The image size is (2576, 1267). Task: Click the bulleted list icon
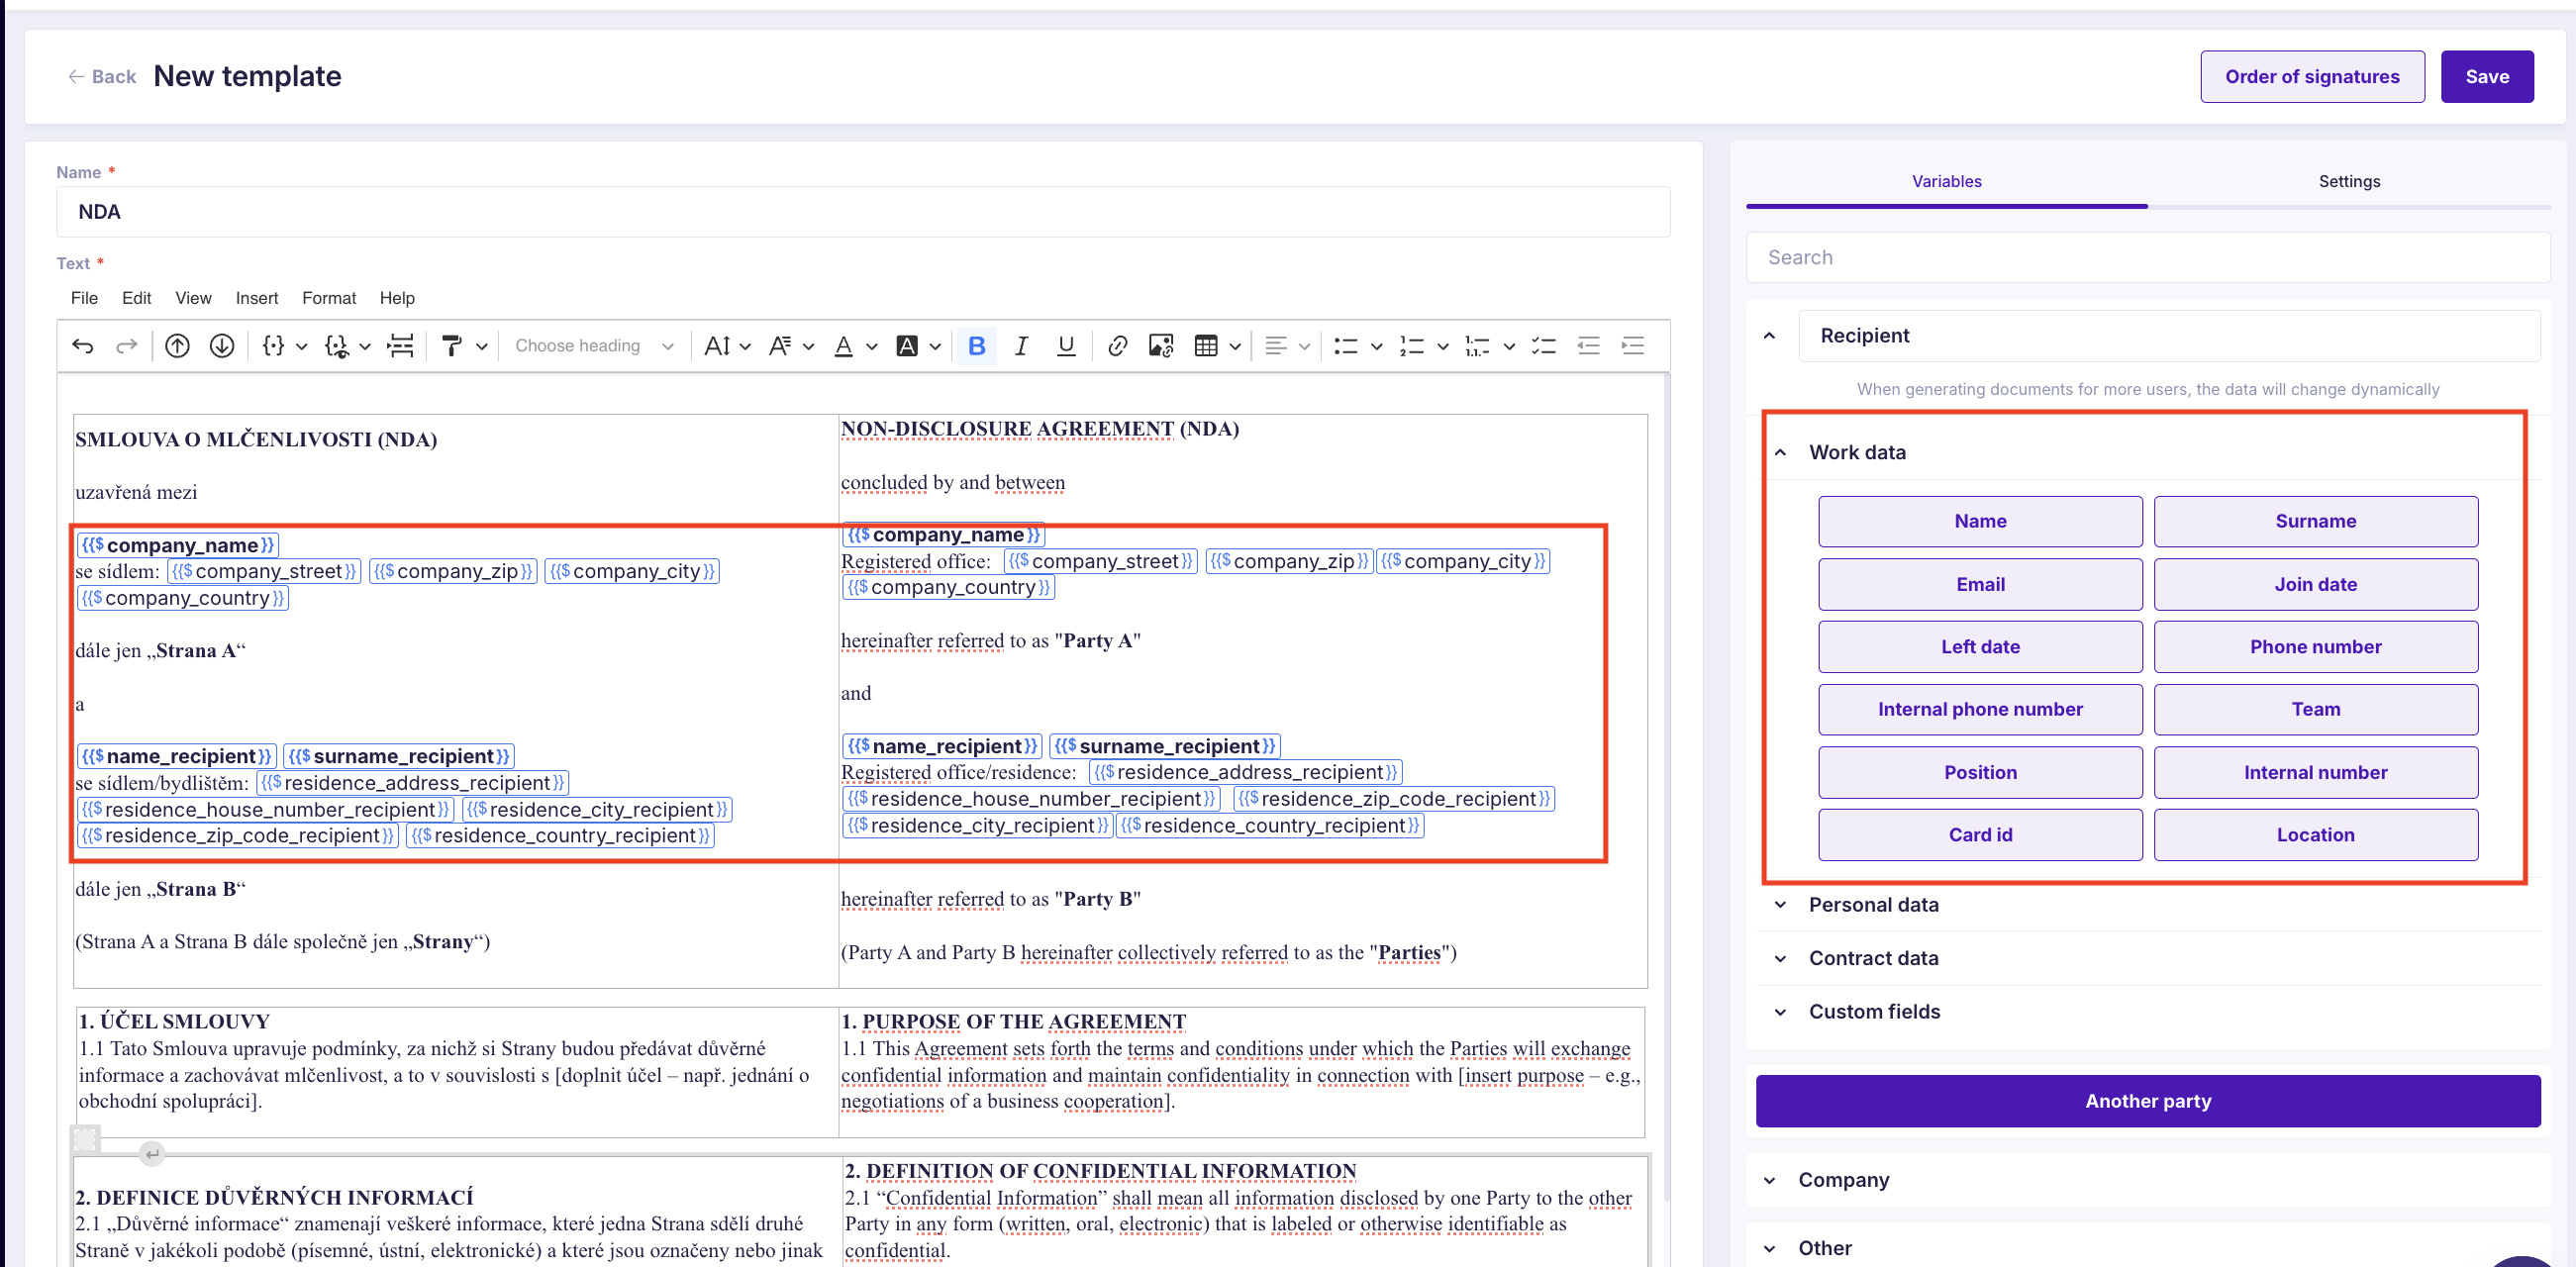pyautogui.click(x=1346, y=346)
